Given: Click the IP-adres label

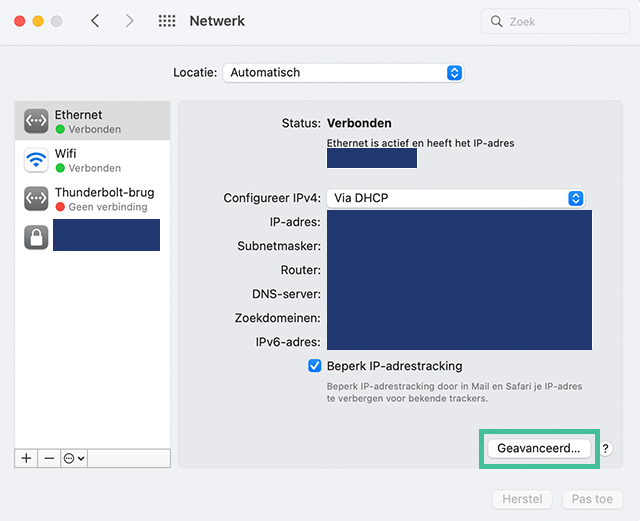Looking at the screenshot, I should click(x=295, y=222).
